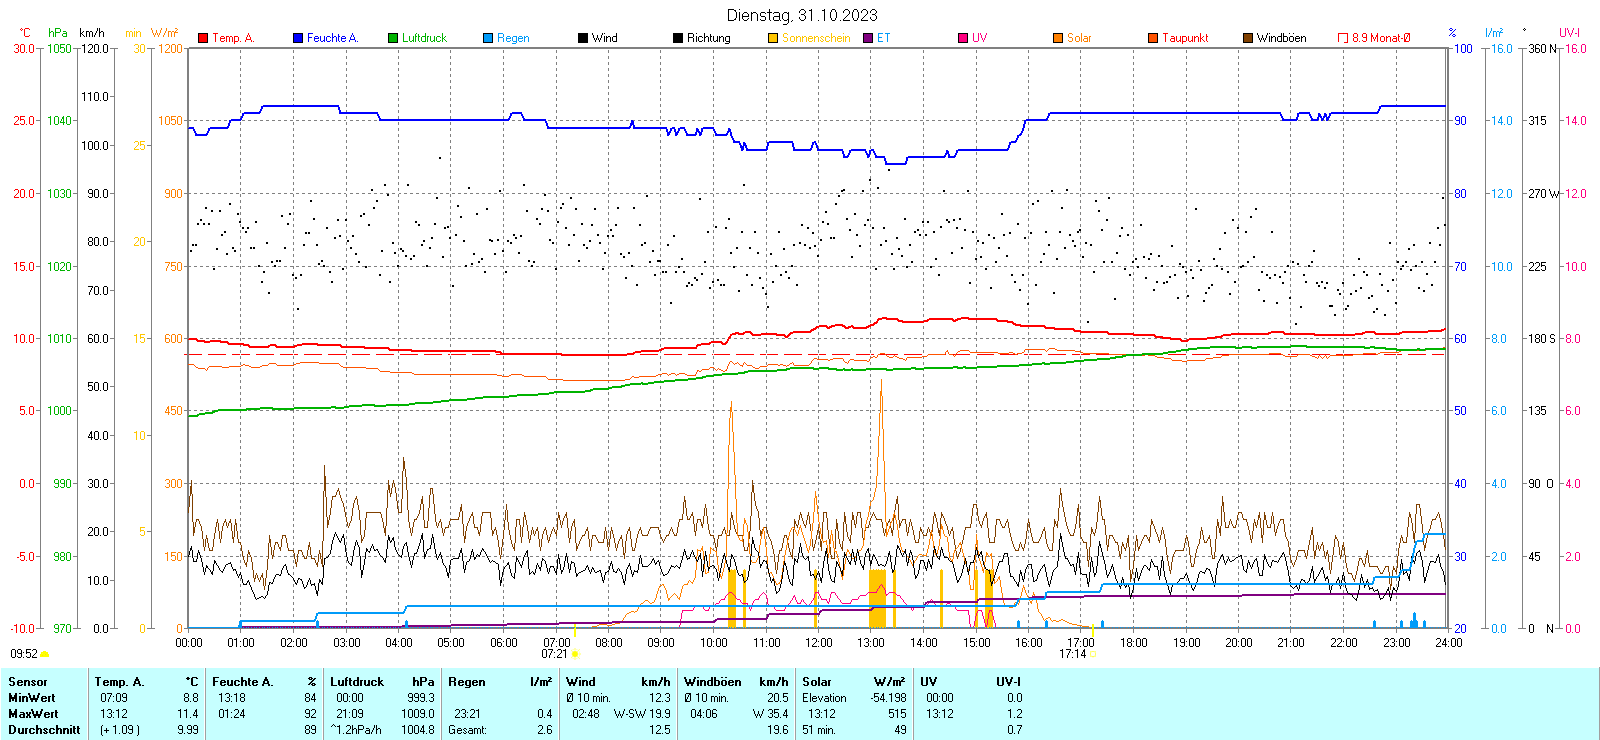
Task: Click the Taupunkt legend label
Action: [1185, 38]
